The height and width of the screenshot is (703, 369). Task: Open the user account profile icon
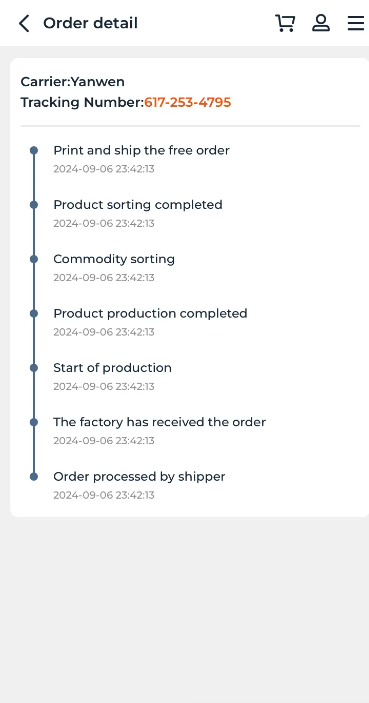321,23
